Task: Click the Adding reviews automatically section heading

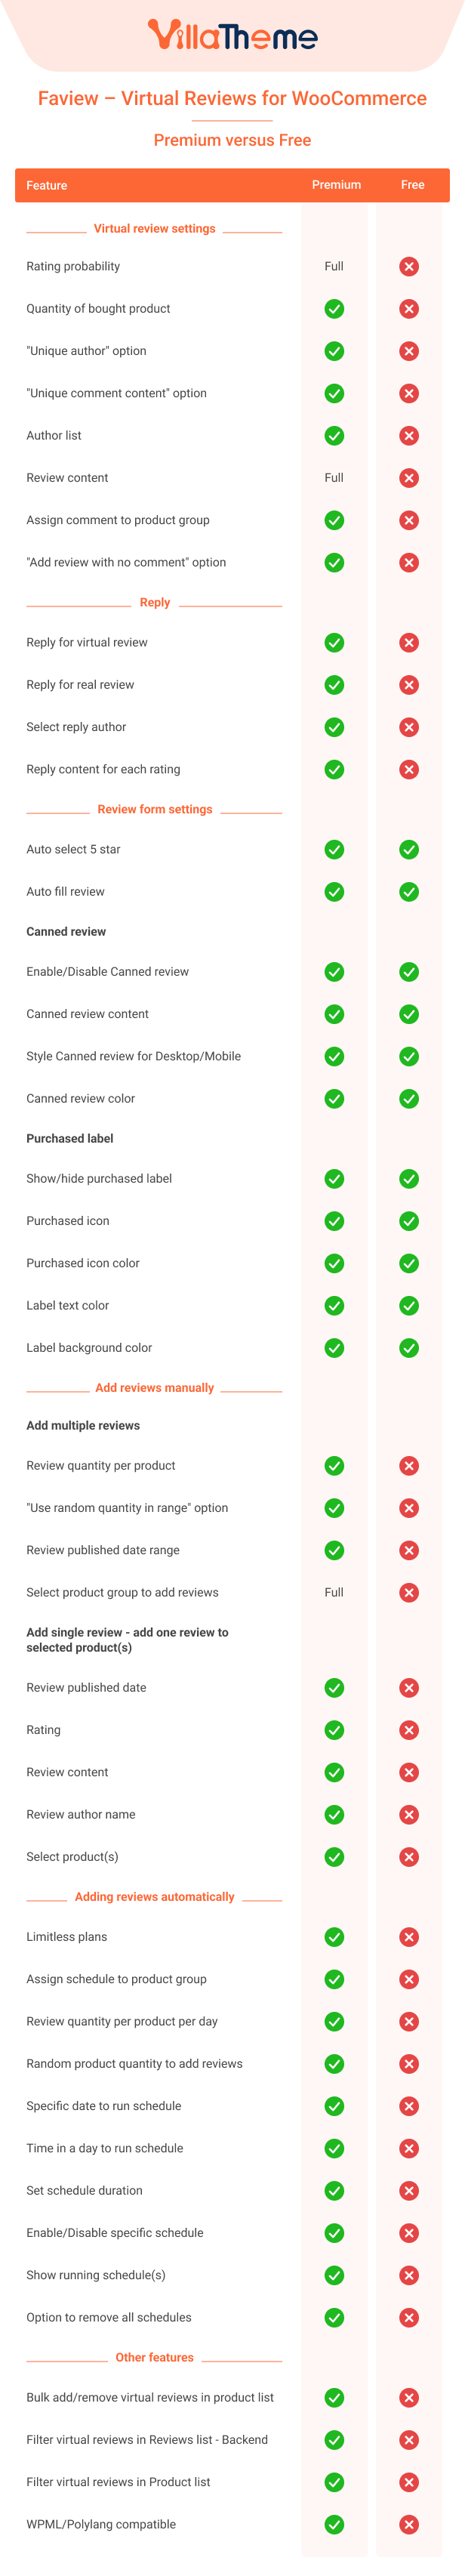Action: [154, 1896]
